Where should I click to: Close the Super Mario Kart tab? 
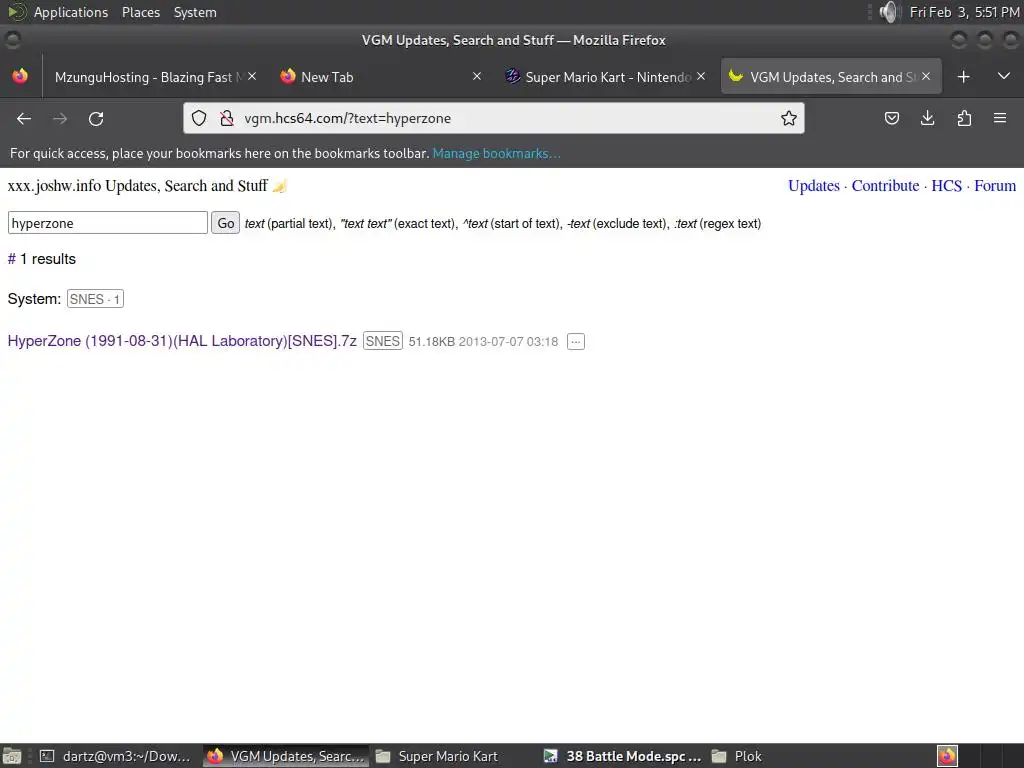[701, 76]
